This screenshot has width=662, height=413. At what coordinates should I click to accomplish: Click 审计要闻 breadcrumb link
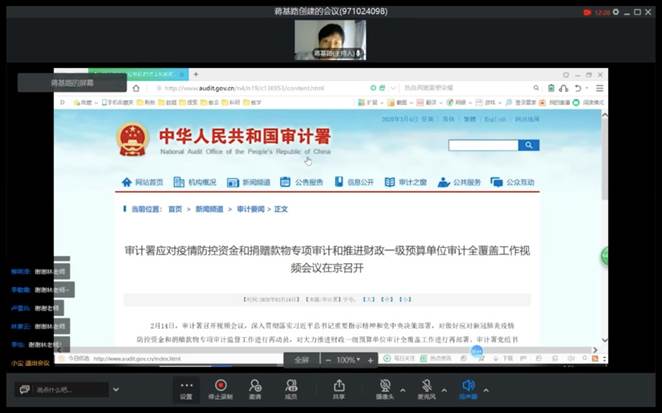tap(250, 209)
